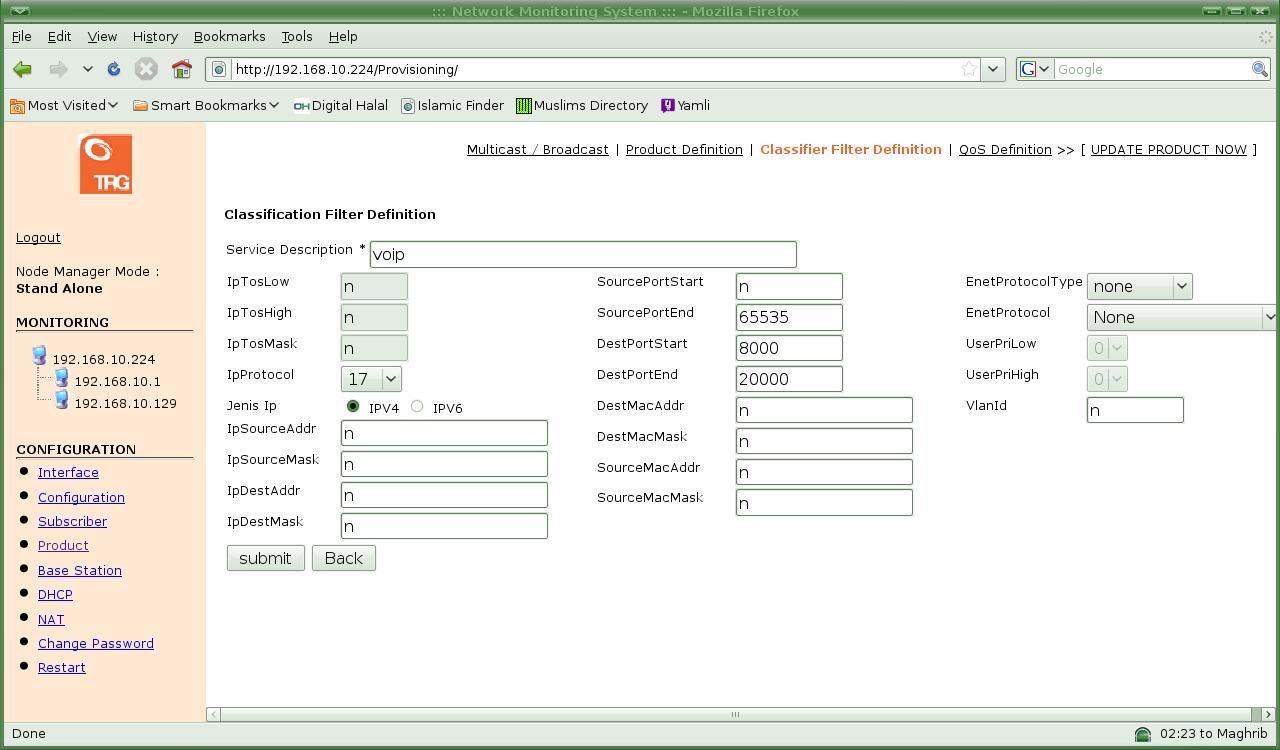Click the Home toolbar icon

coord(181,69)
